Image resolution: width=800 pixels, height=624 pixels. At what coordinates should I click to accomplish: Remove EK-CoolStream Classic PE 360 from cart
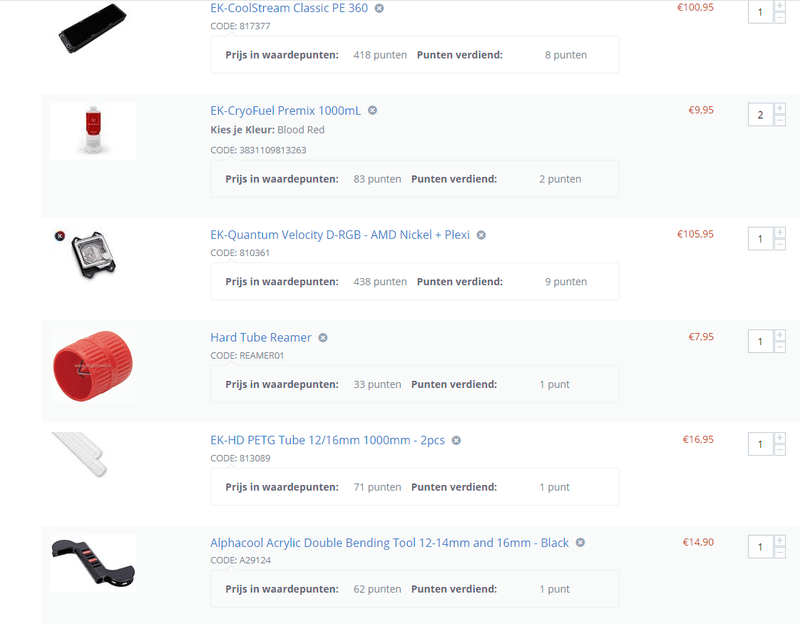[x=379, y=8]
